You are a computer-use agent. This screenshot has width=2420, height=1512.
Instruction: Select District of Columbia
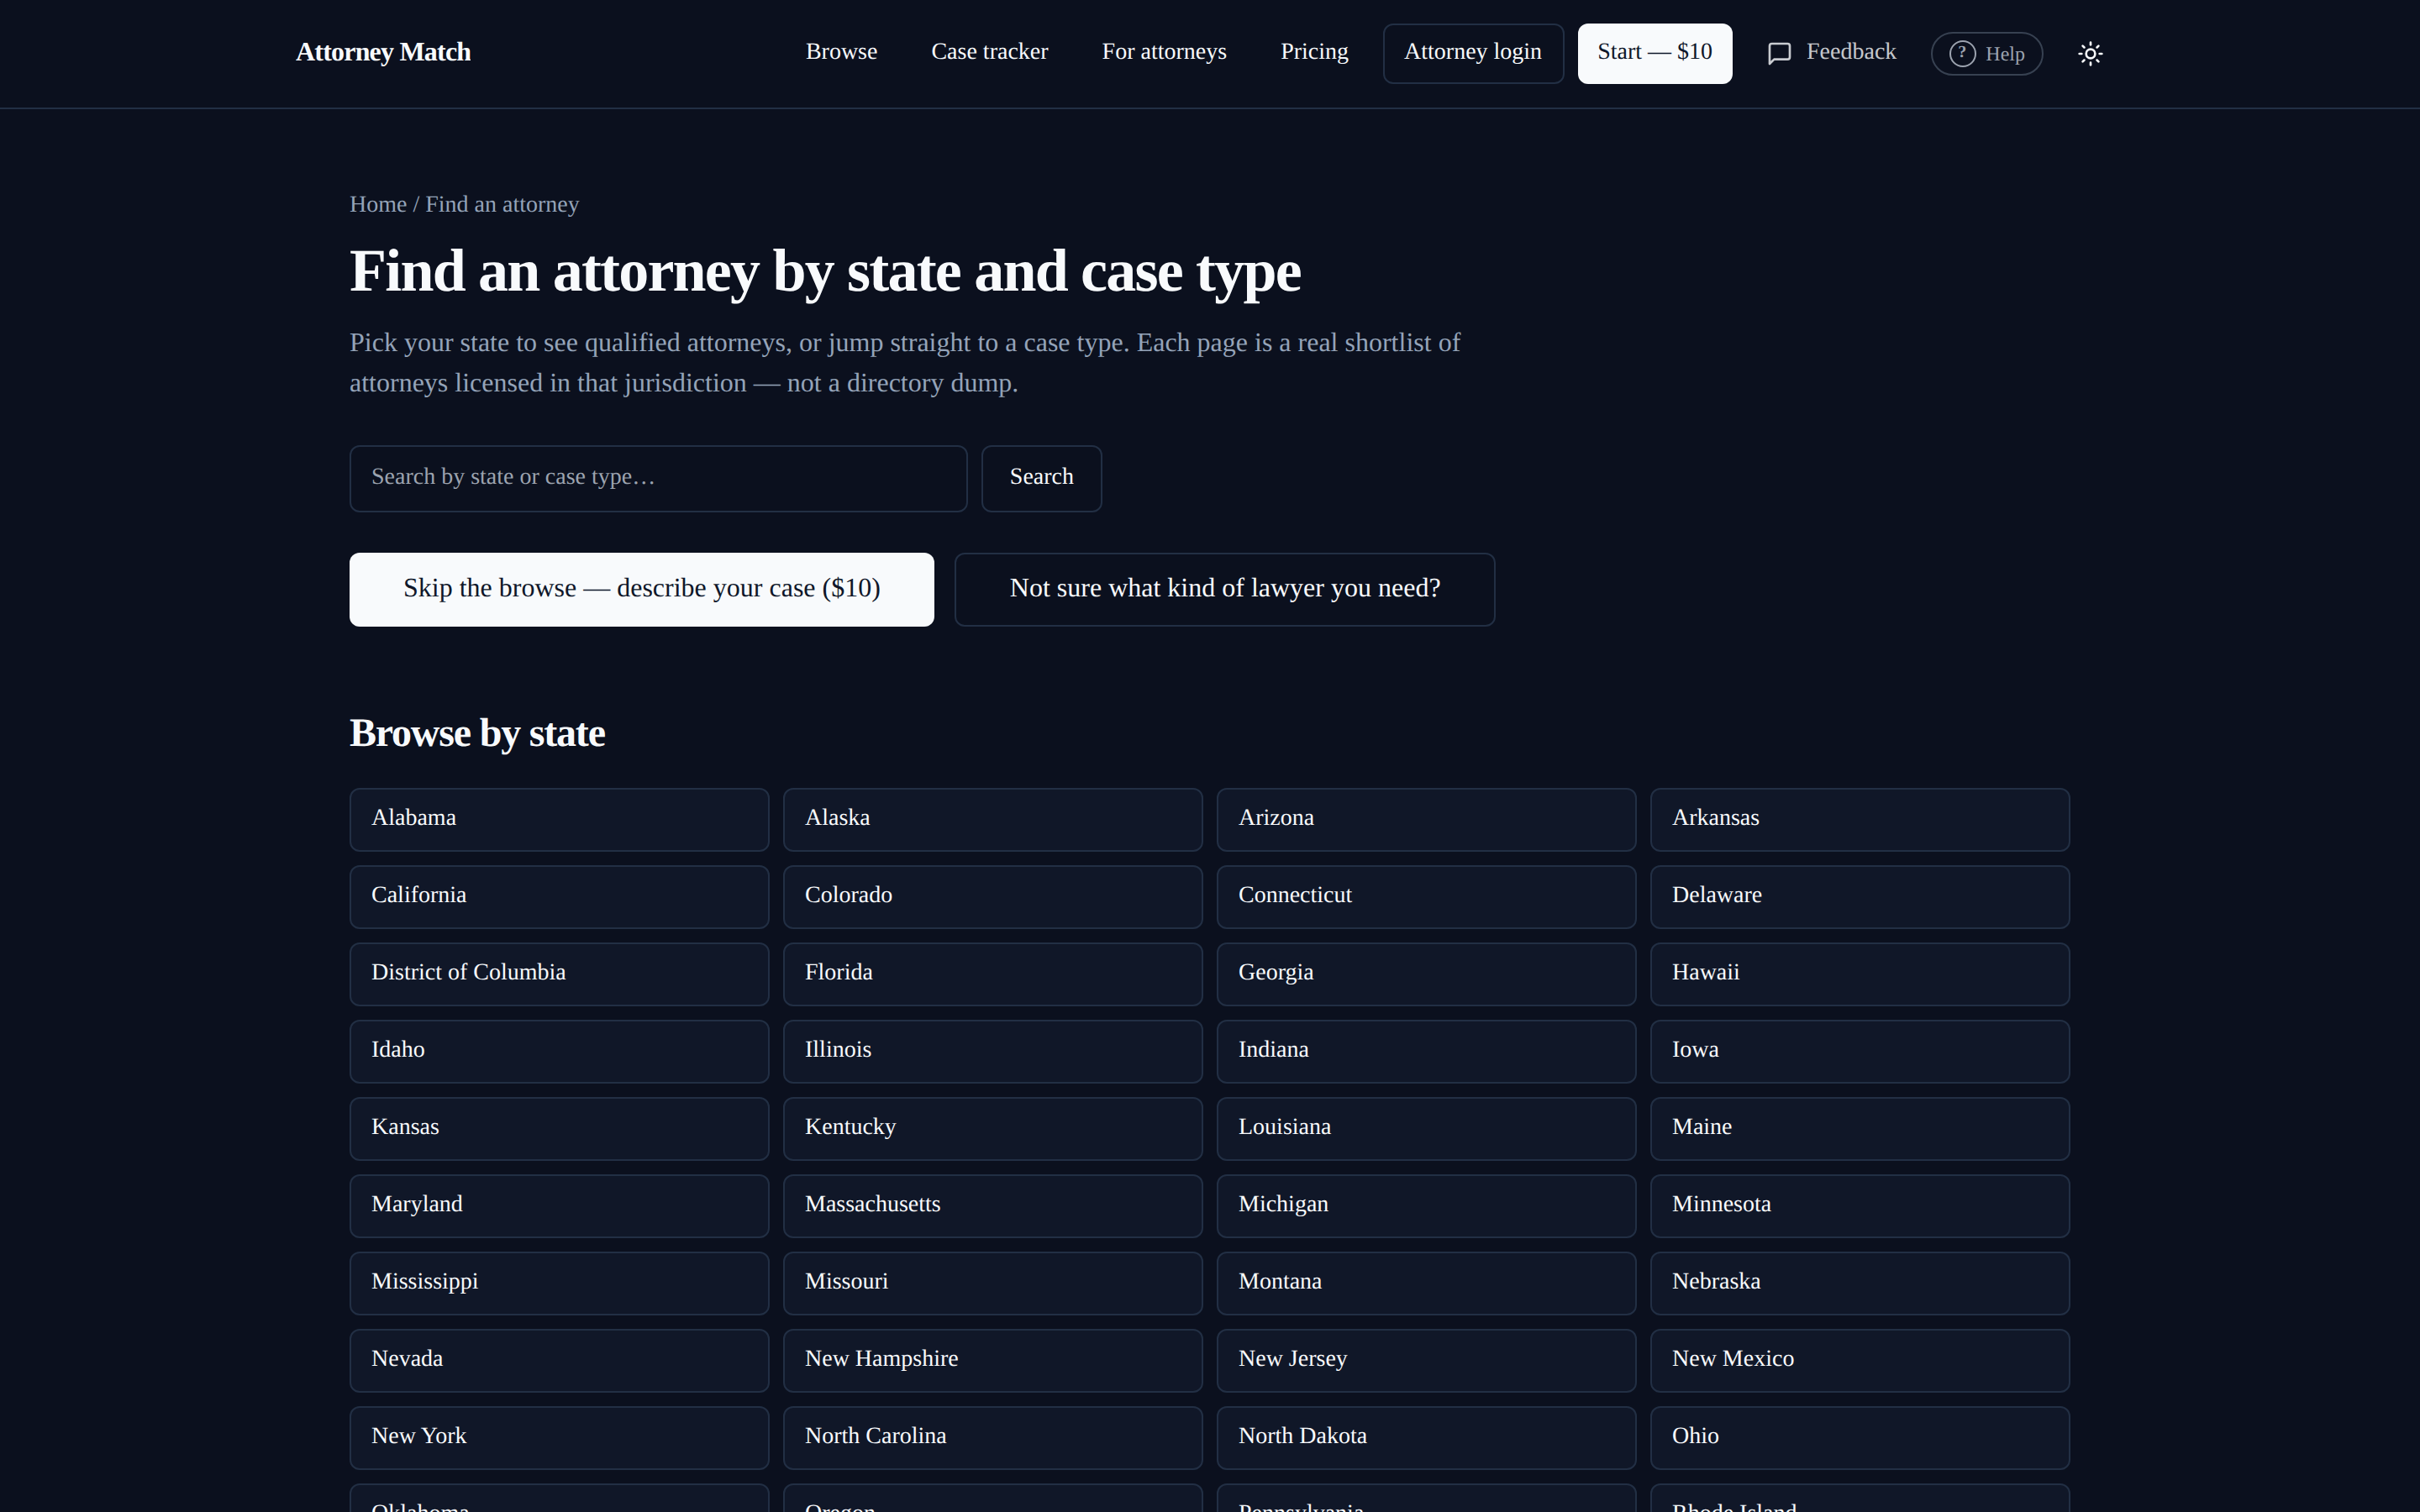coord(559,973)
